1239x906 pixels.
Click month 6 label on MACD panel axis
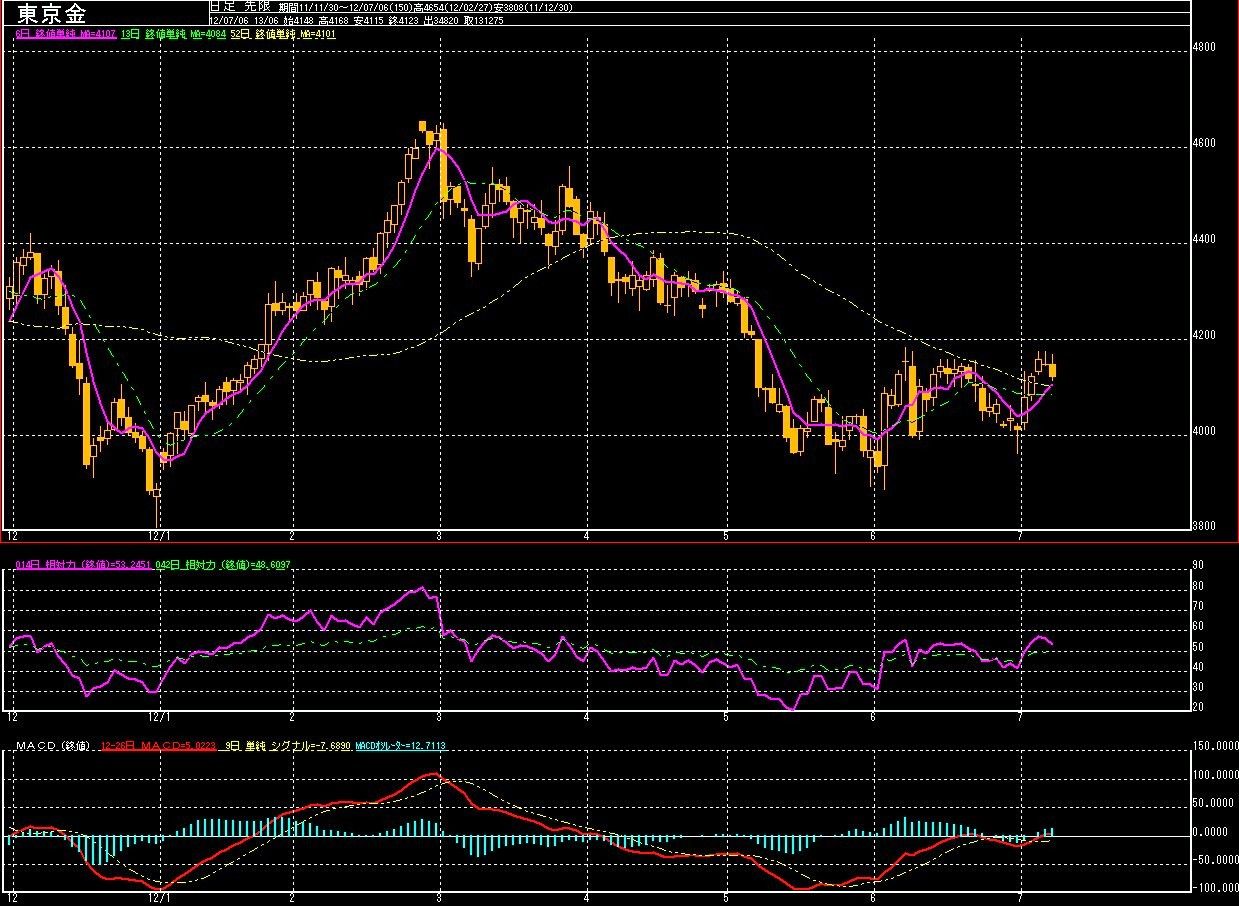[873, 899]
